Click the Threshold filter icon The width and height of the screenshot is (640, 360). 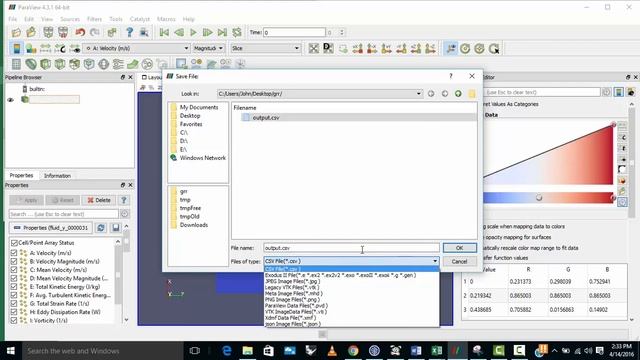click(74, 64)
